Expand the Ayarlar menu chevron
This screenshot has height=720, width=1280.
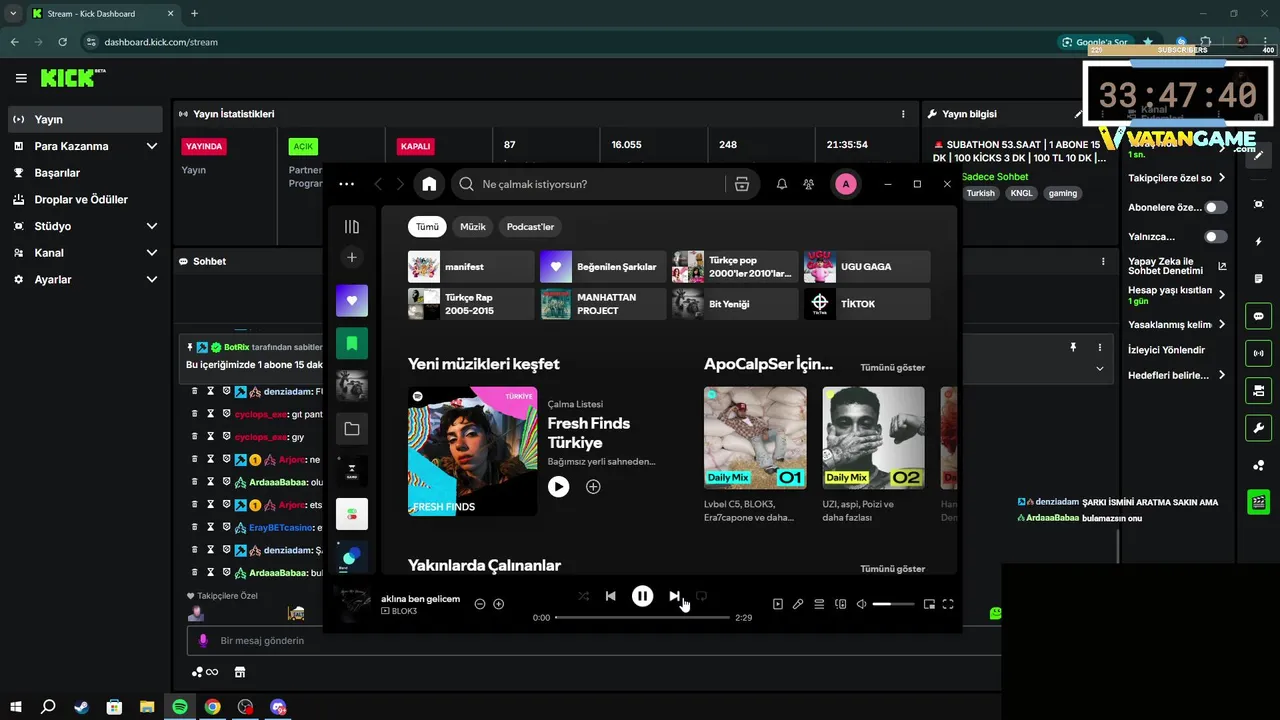(x=152, y=280)
